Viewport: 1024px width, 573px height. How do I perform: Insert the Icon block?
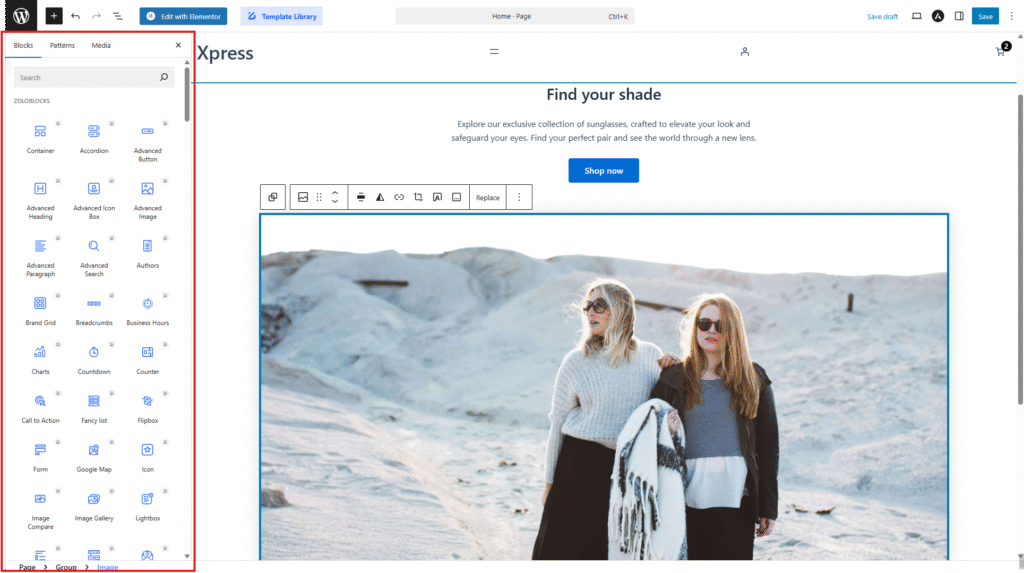148,457
